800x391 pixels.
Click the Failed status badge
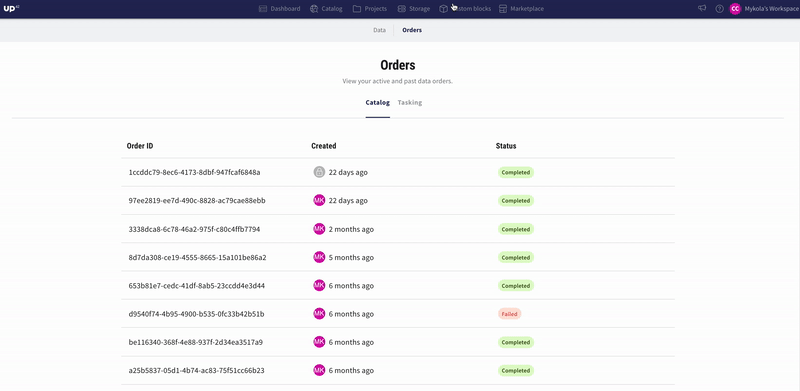click(x=509, y=314)
